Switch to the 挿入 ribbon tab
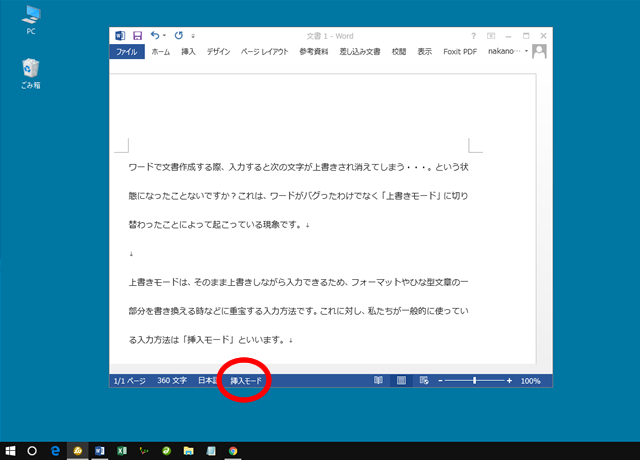The height and width of the screenshot is (460, 640). click(x=188, y=51)
